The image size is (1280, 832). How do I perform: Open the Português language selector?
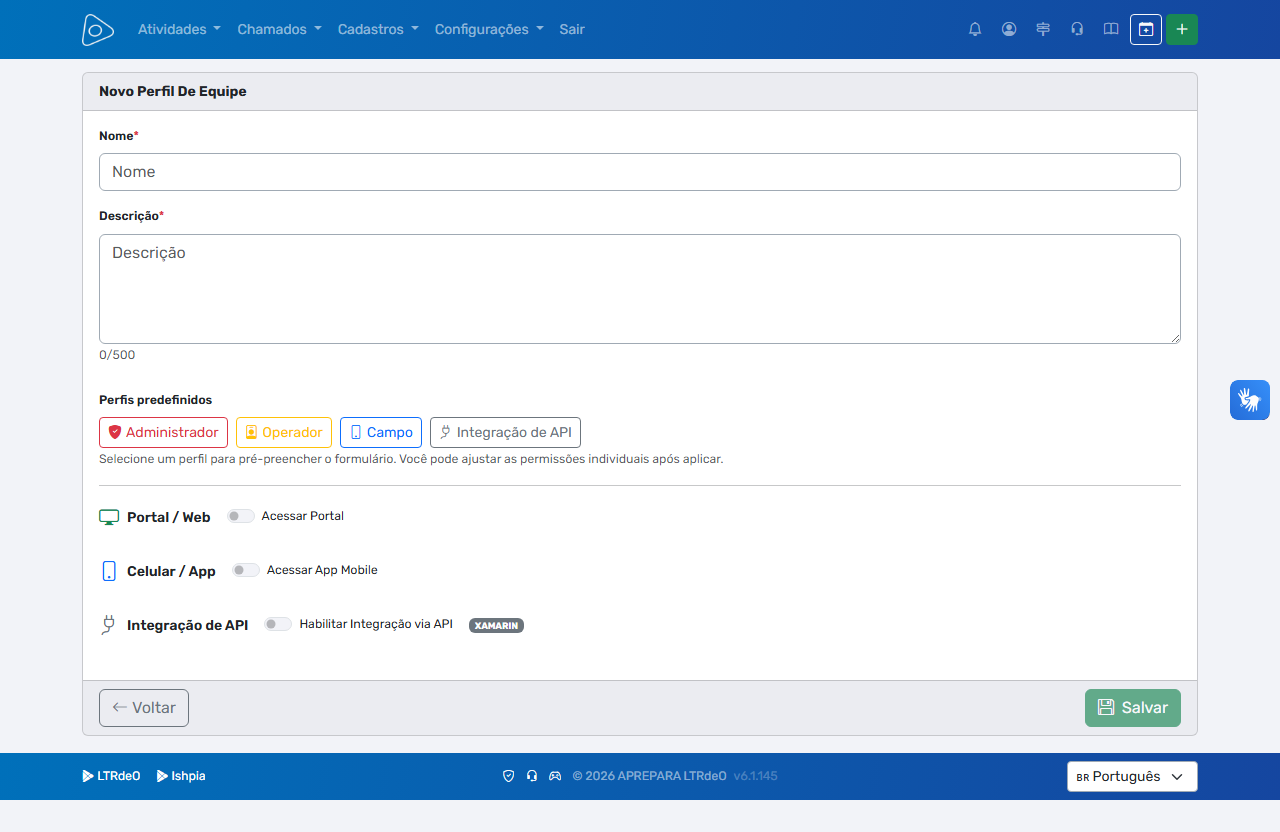point(1132,777)
